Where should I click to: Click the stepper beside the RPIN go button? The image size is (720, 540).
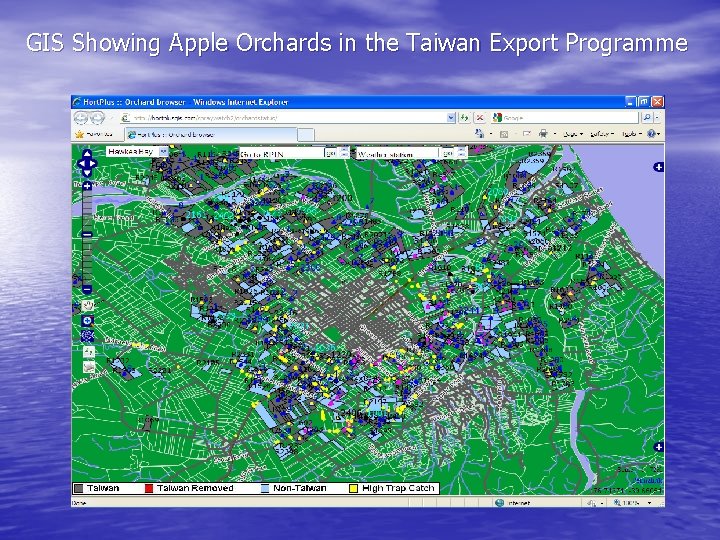coord(344,153)
